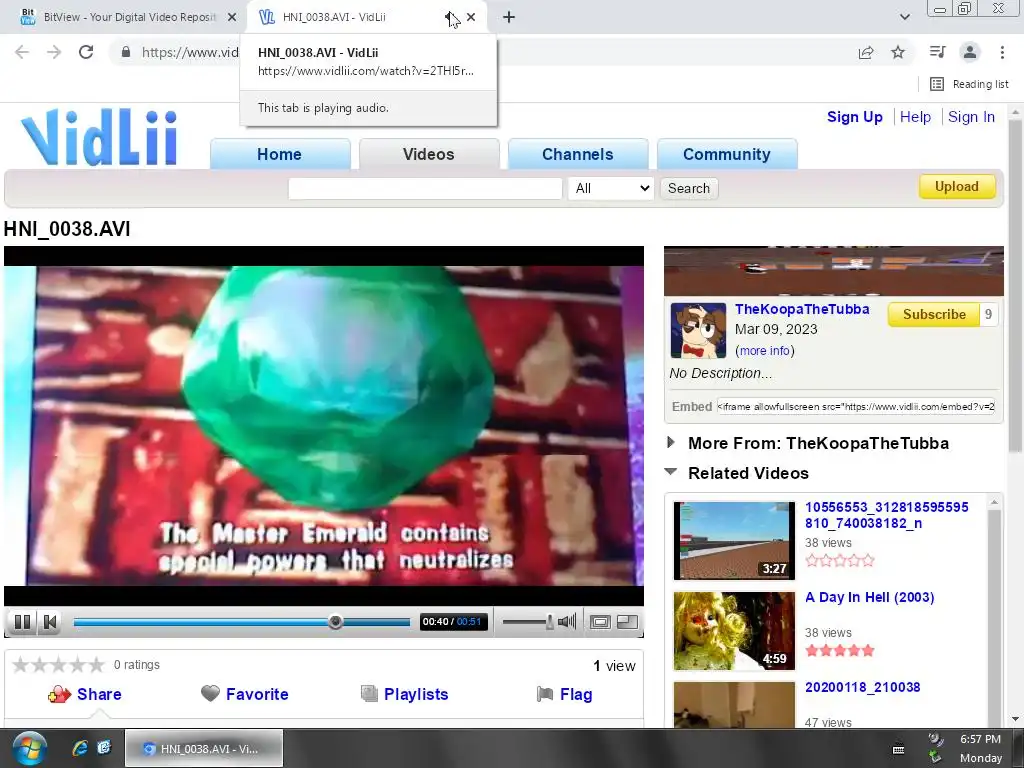Click the share page icon in address bar
Screen dimensions: 1024x768
pyautogui.click(x=866, y=52)
